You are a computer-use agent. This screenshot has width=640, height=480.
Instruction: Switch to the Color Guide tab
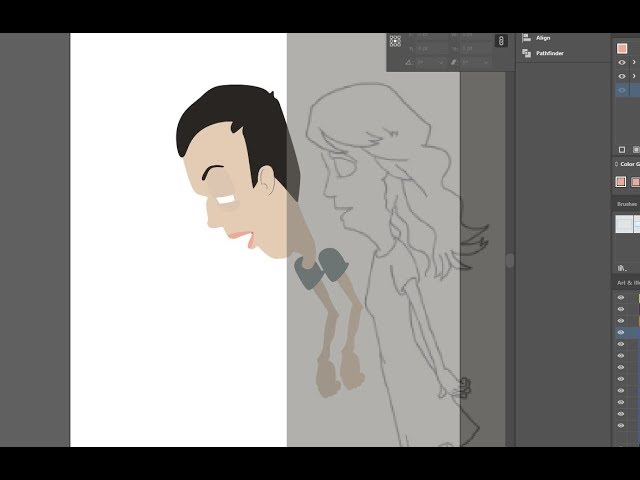(x=630, y=164)
